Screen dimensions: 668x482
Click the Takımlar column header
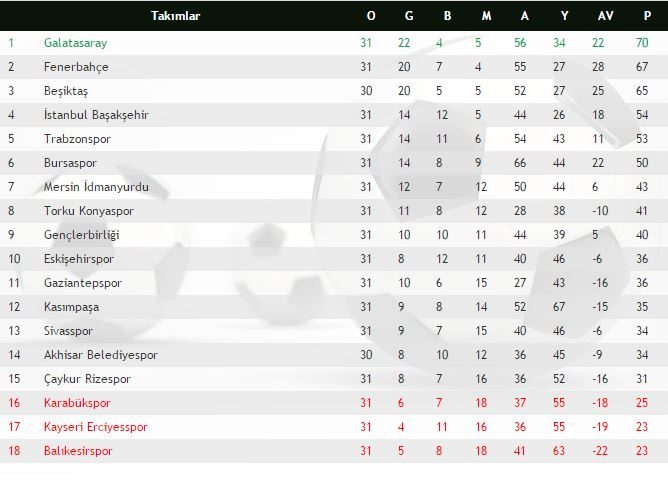pos(176,16)
